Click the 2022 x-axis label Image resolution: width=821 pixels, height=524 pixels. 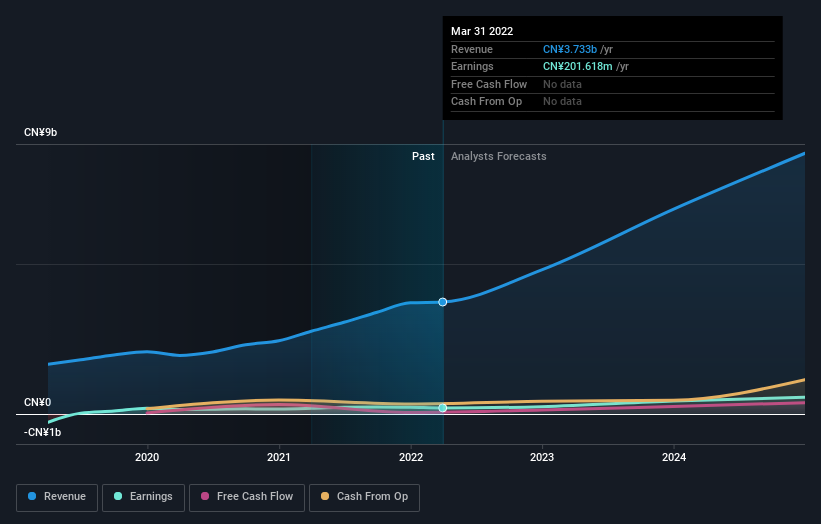(411, 457)
